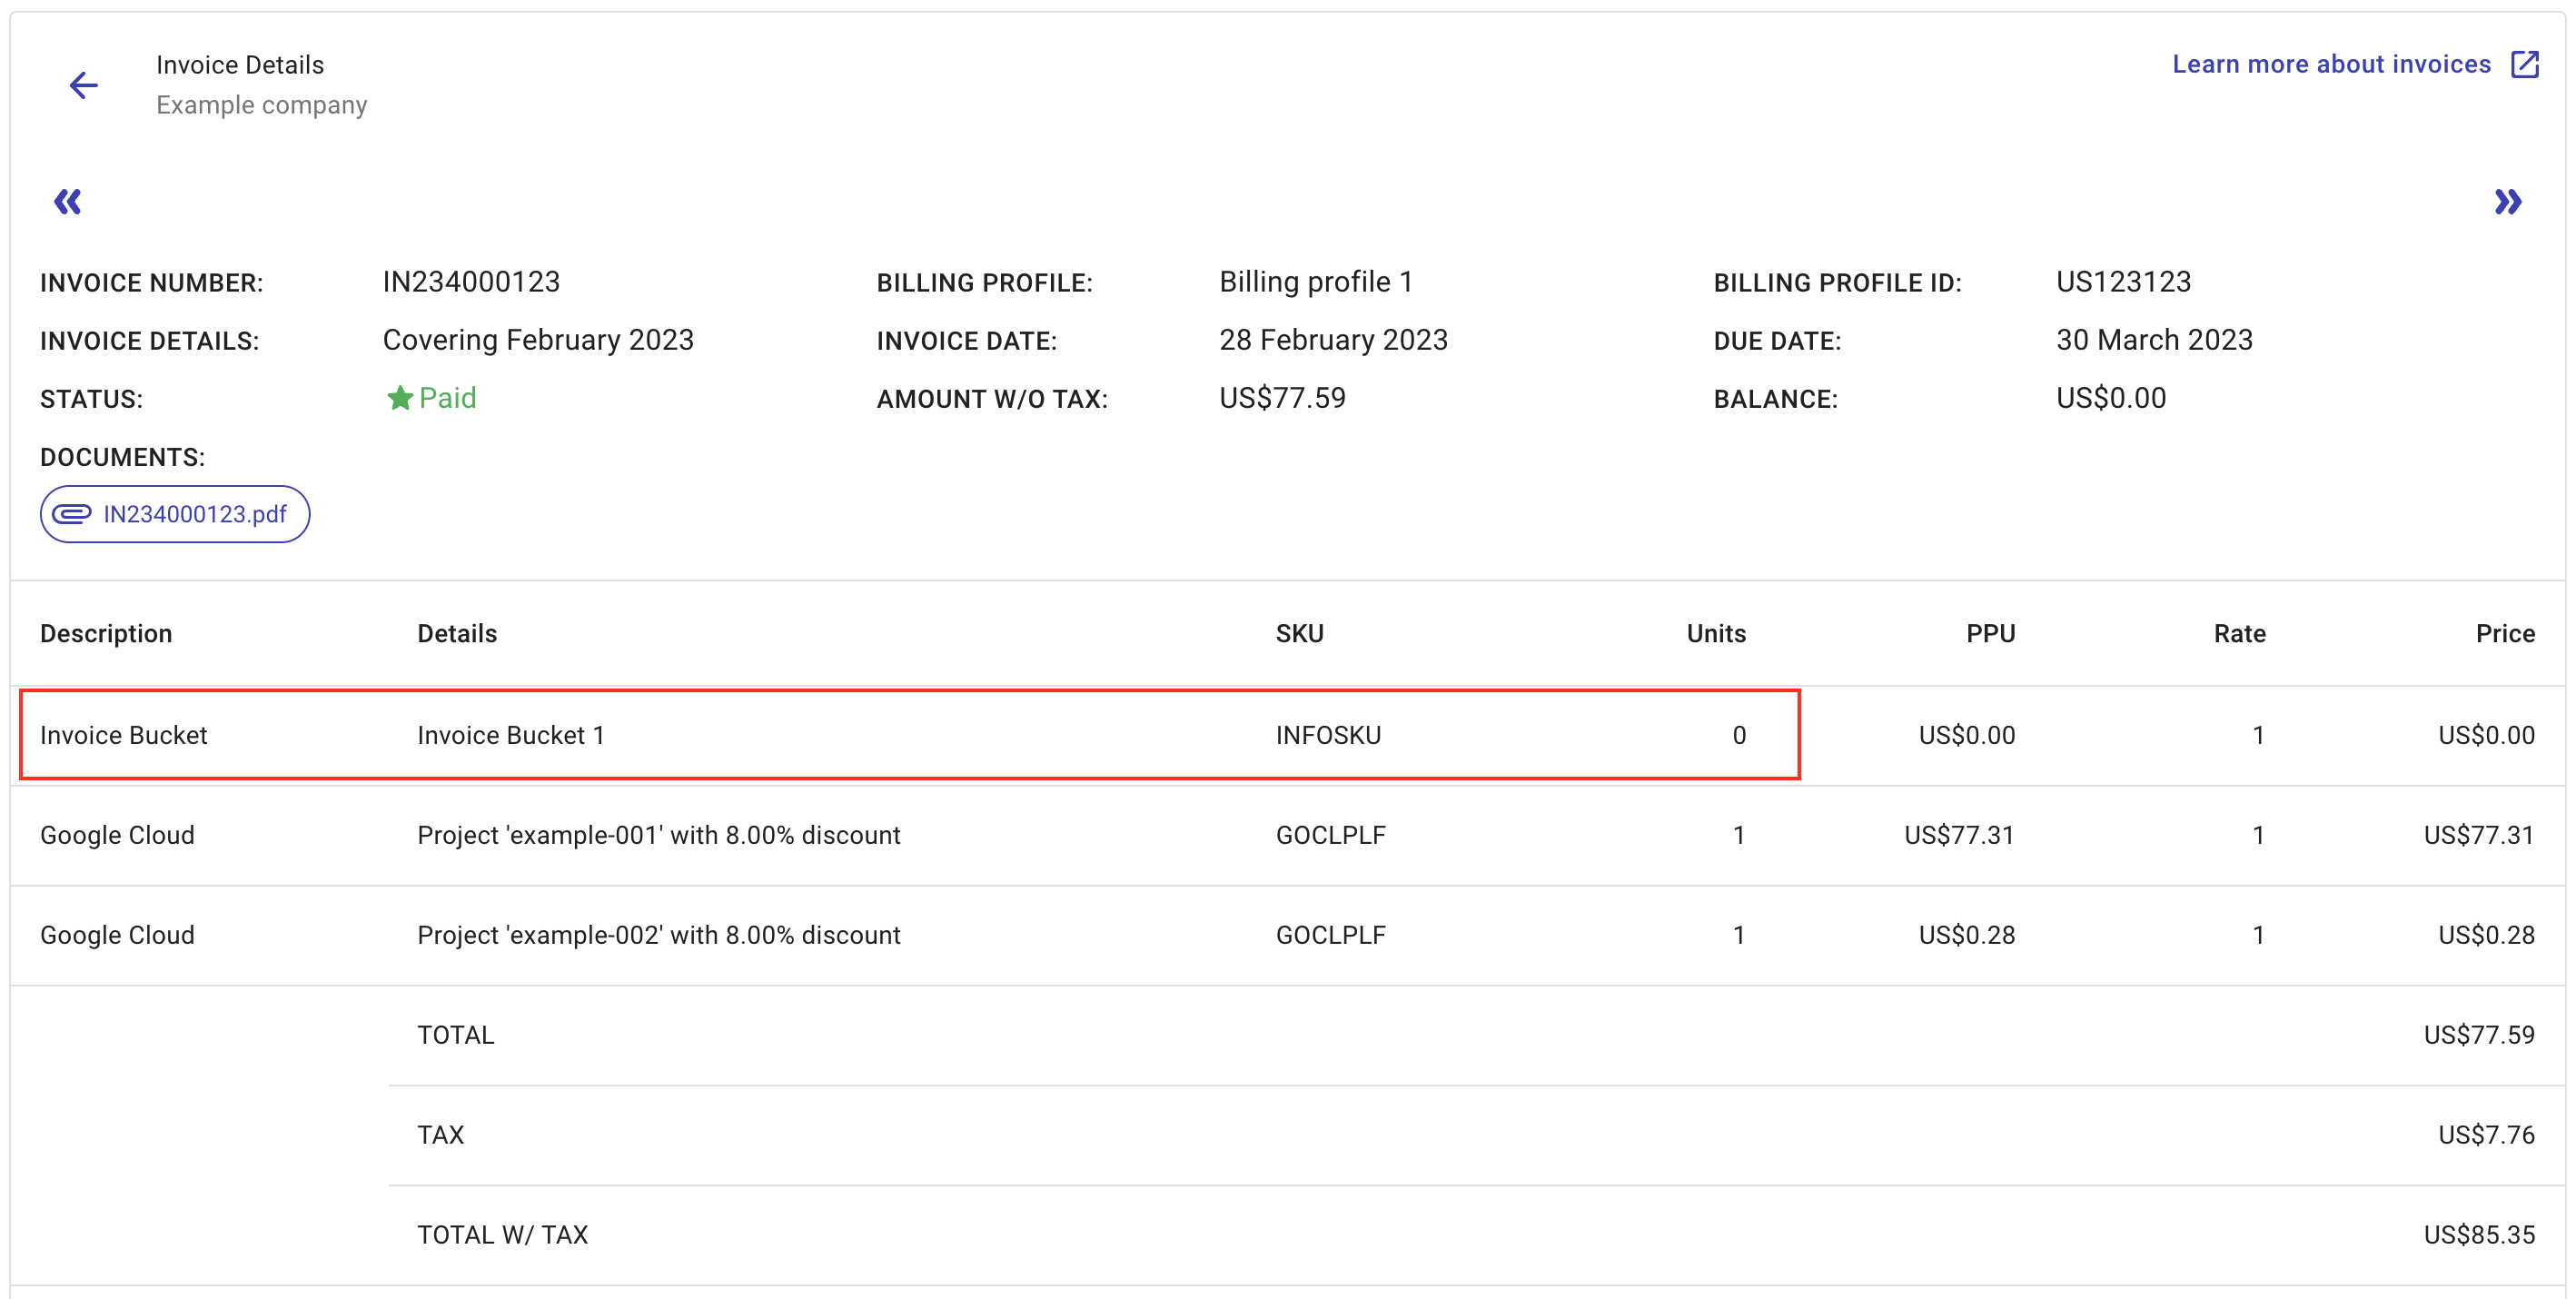2576x1299 pixels.
Task: Select the highlighted Invoice Bucket row
Action: tap(900, 735)
